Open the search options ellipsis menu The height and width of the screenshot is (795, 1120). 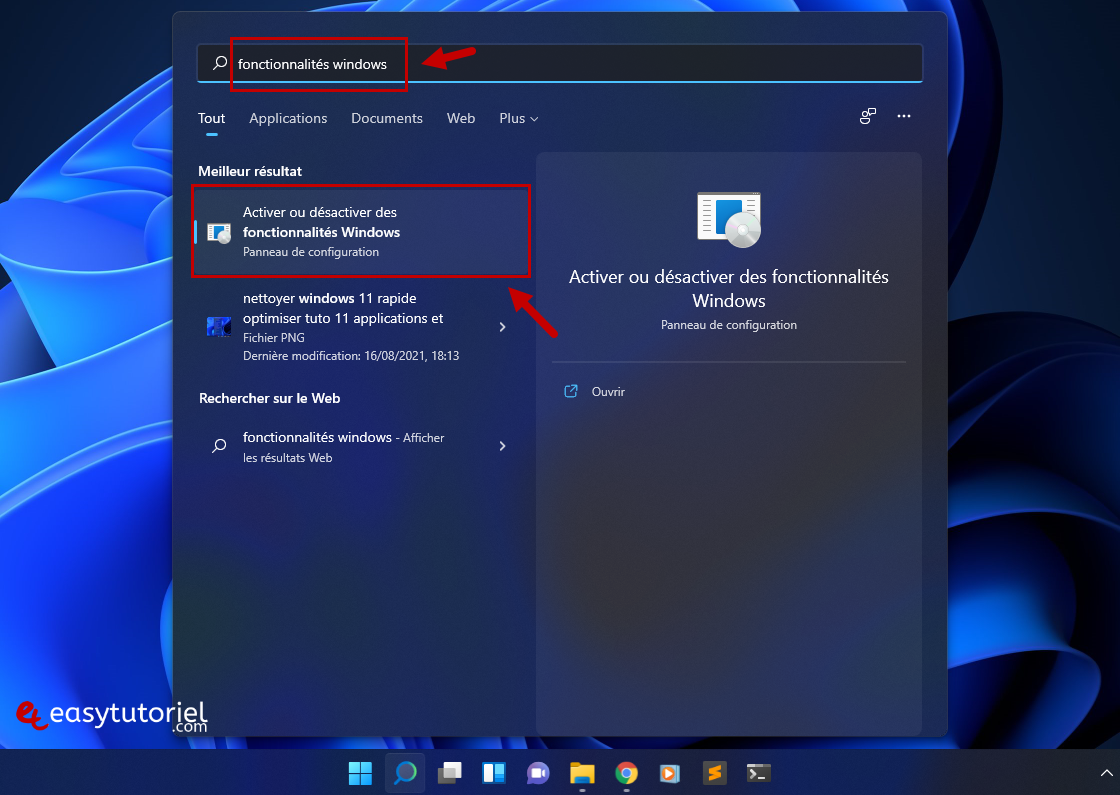point(904,117)
